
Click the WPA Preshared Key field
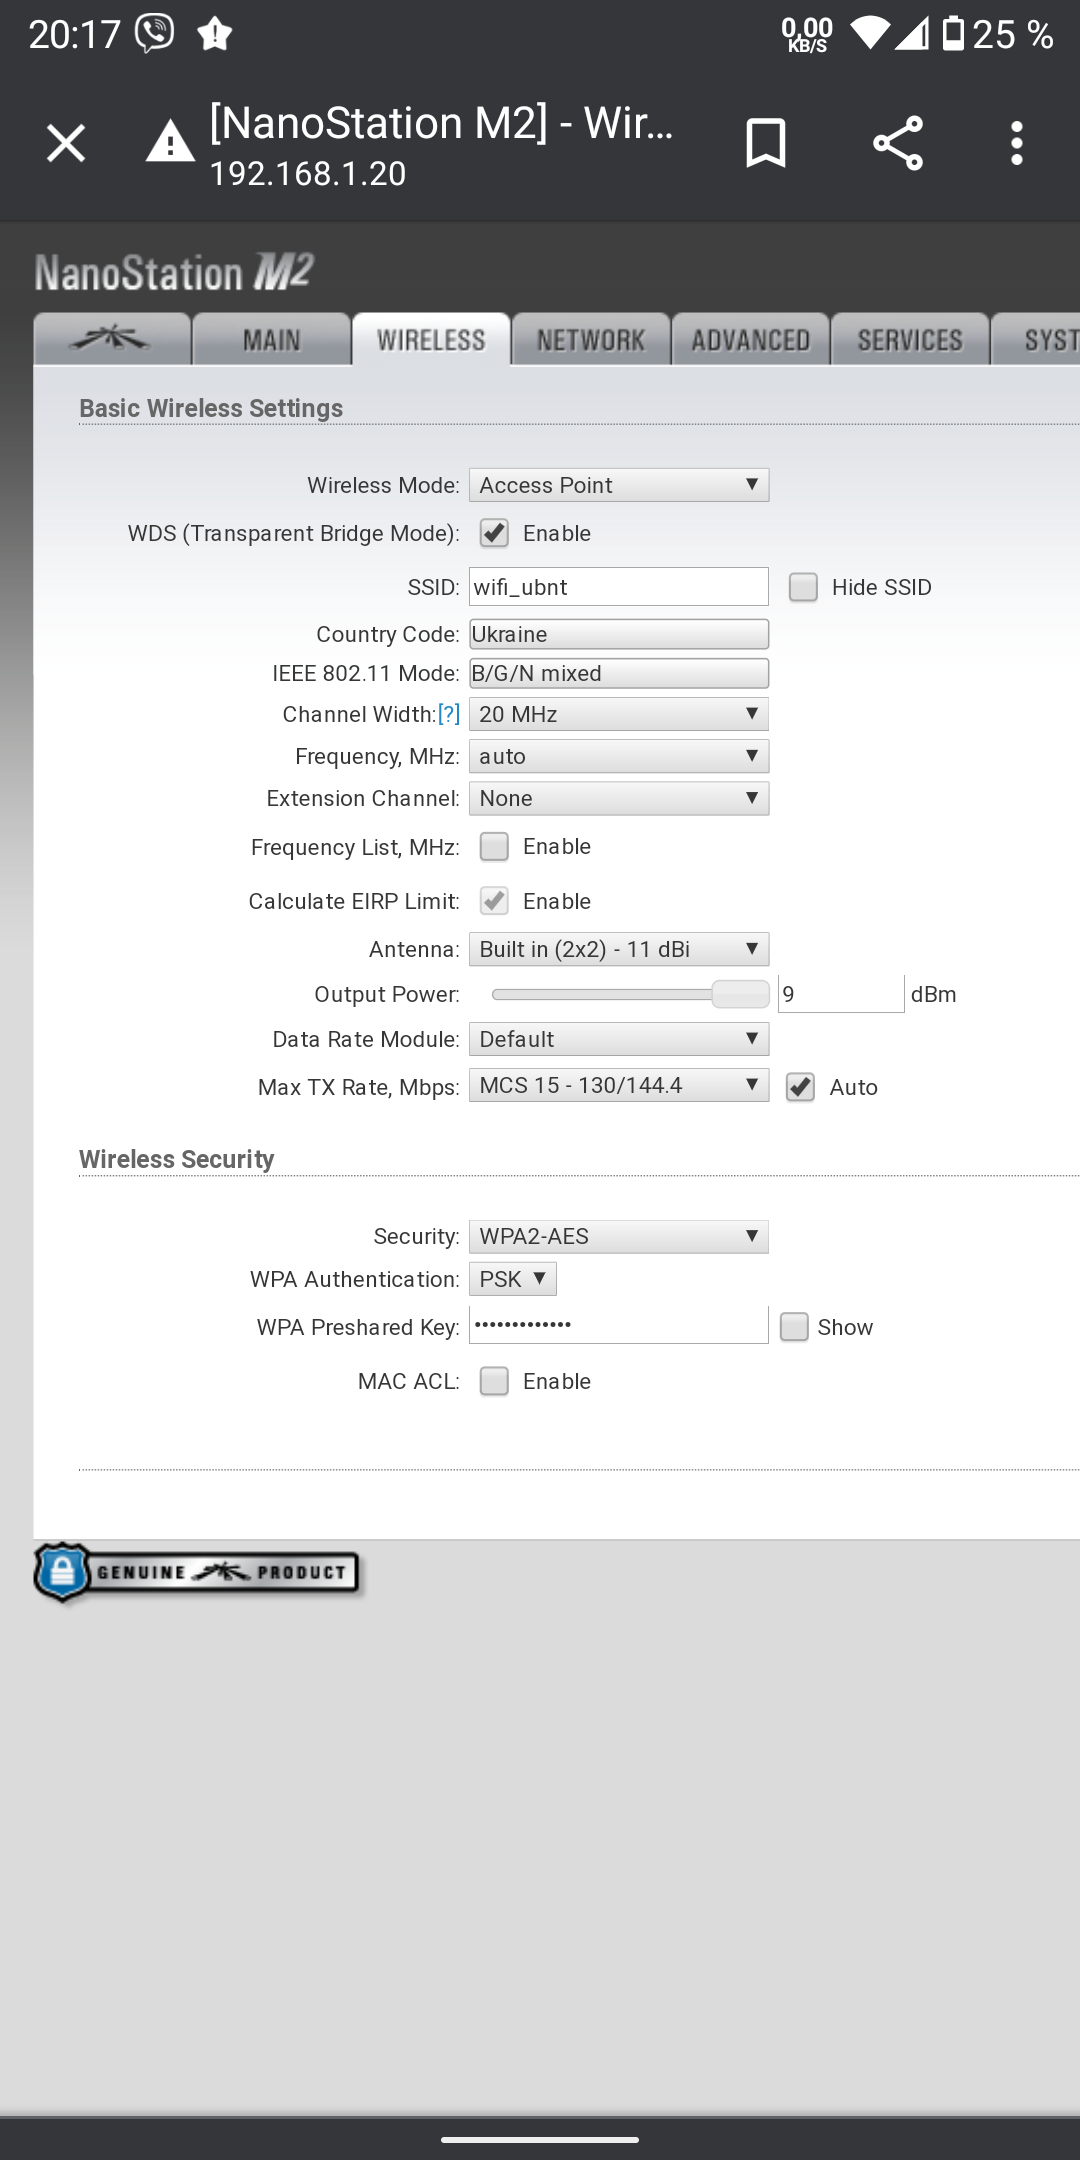click(619, 1325)
